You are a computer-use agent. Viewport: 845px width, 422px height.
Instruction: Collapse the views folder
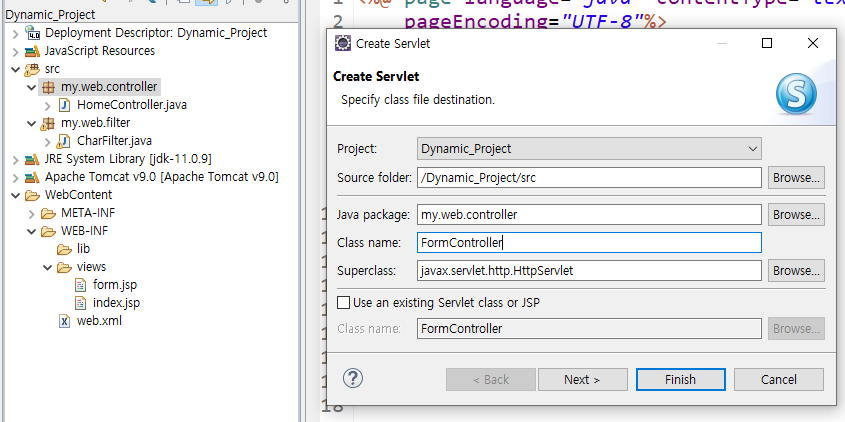(x=47, y=267)
